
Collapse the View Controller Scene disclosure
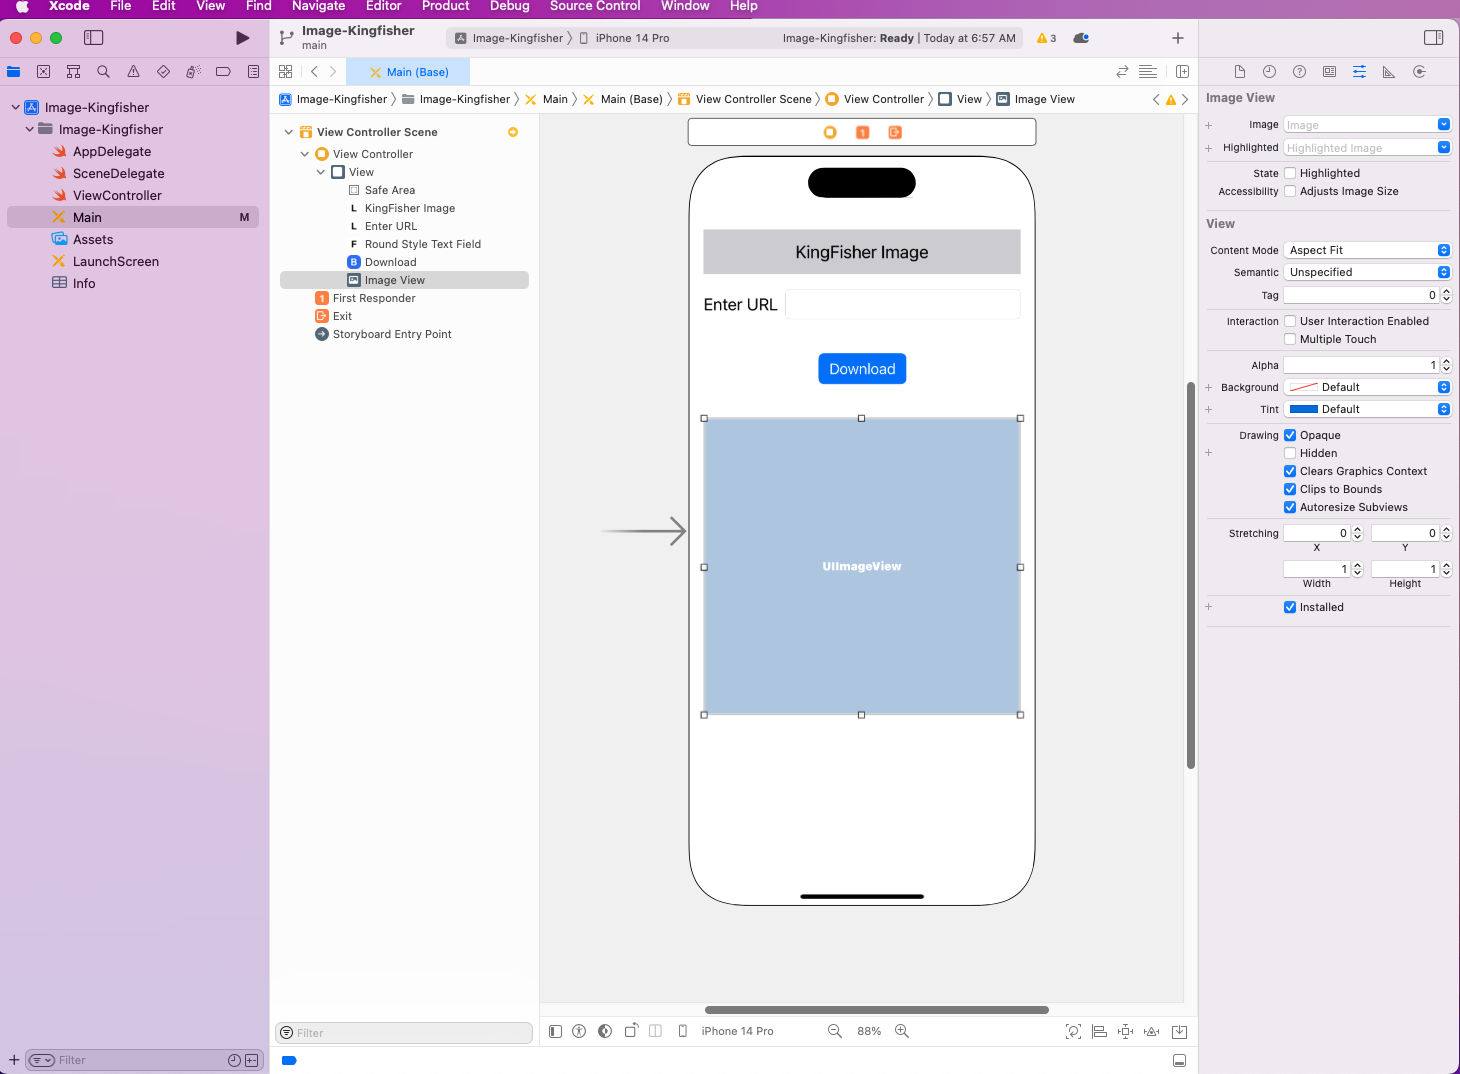tap(289, 132)
